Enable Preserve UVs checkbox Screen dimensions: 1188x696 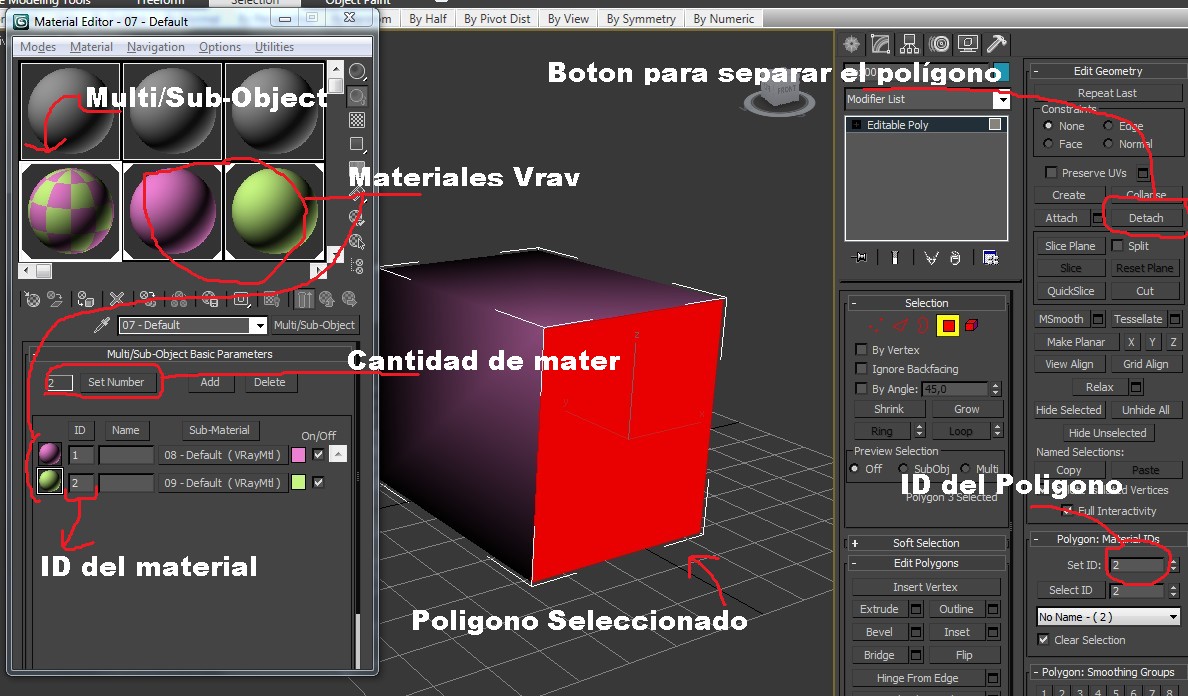1051,172
